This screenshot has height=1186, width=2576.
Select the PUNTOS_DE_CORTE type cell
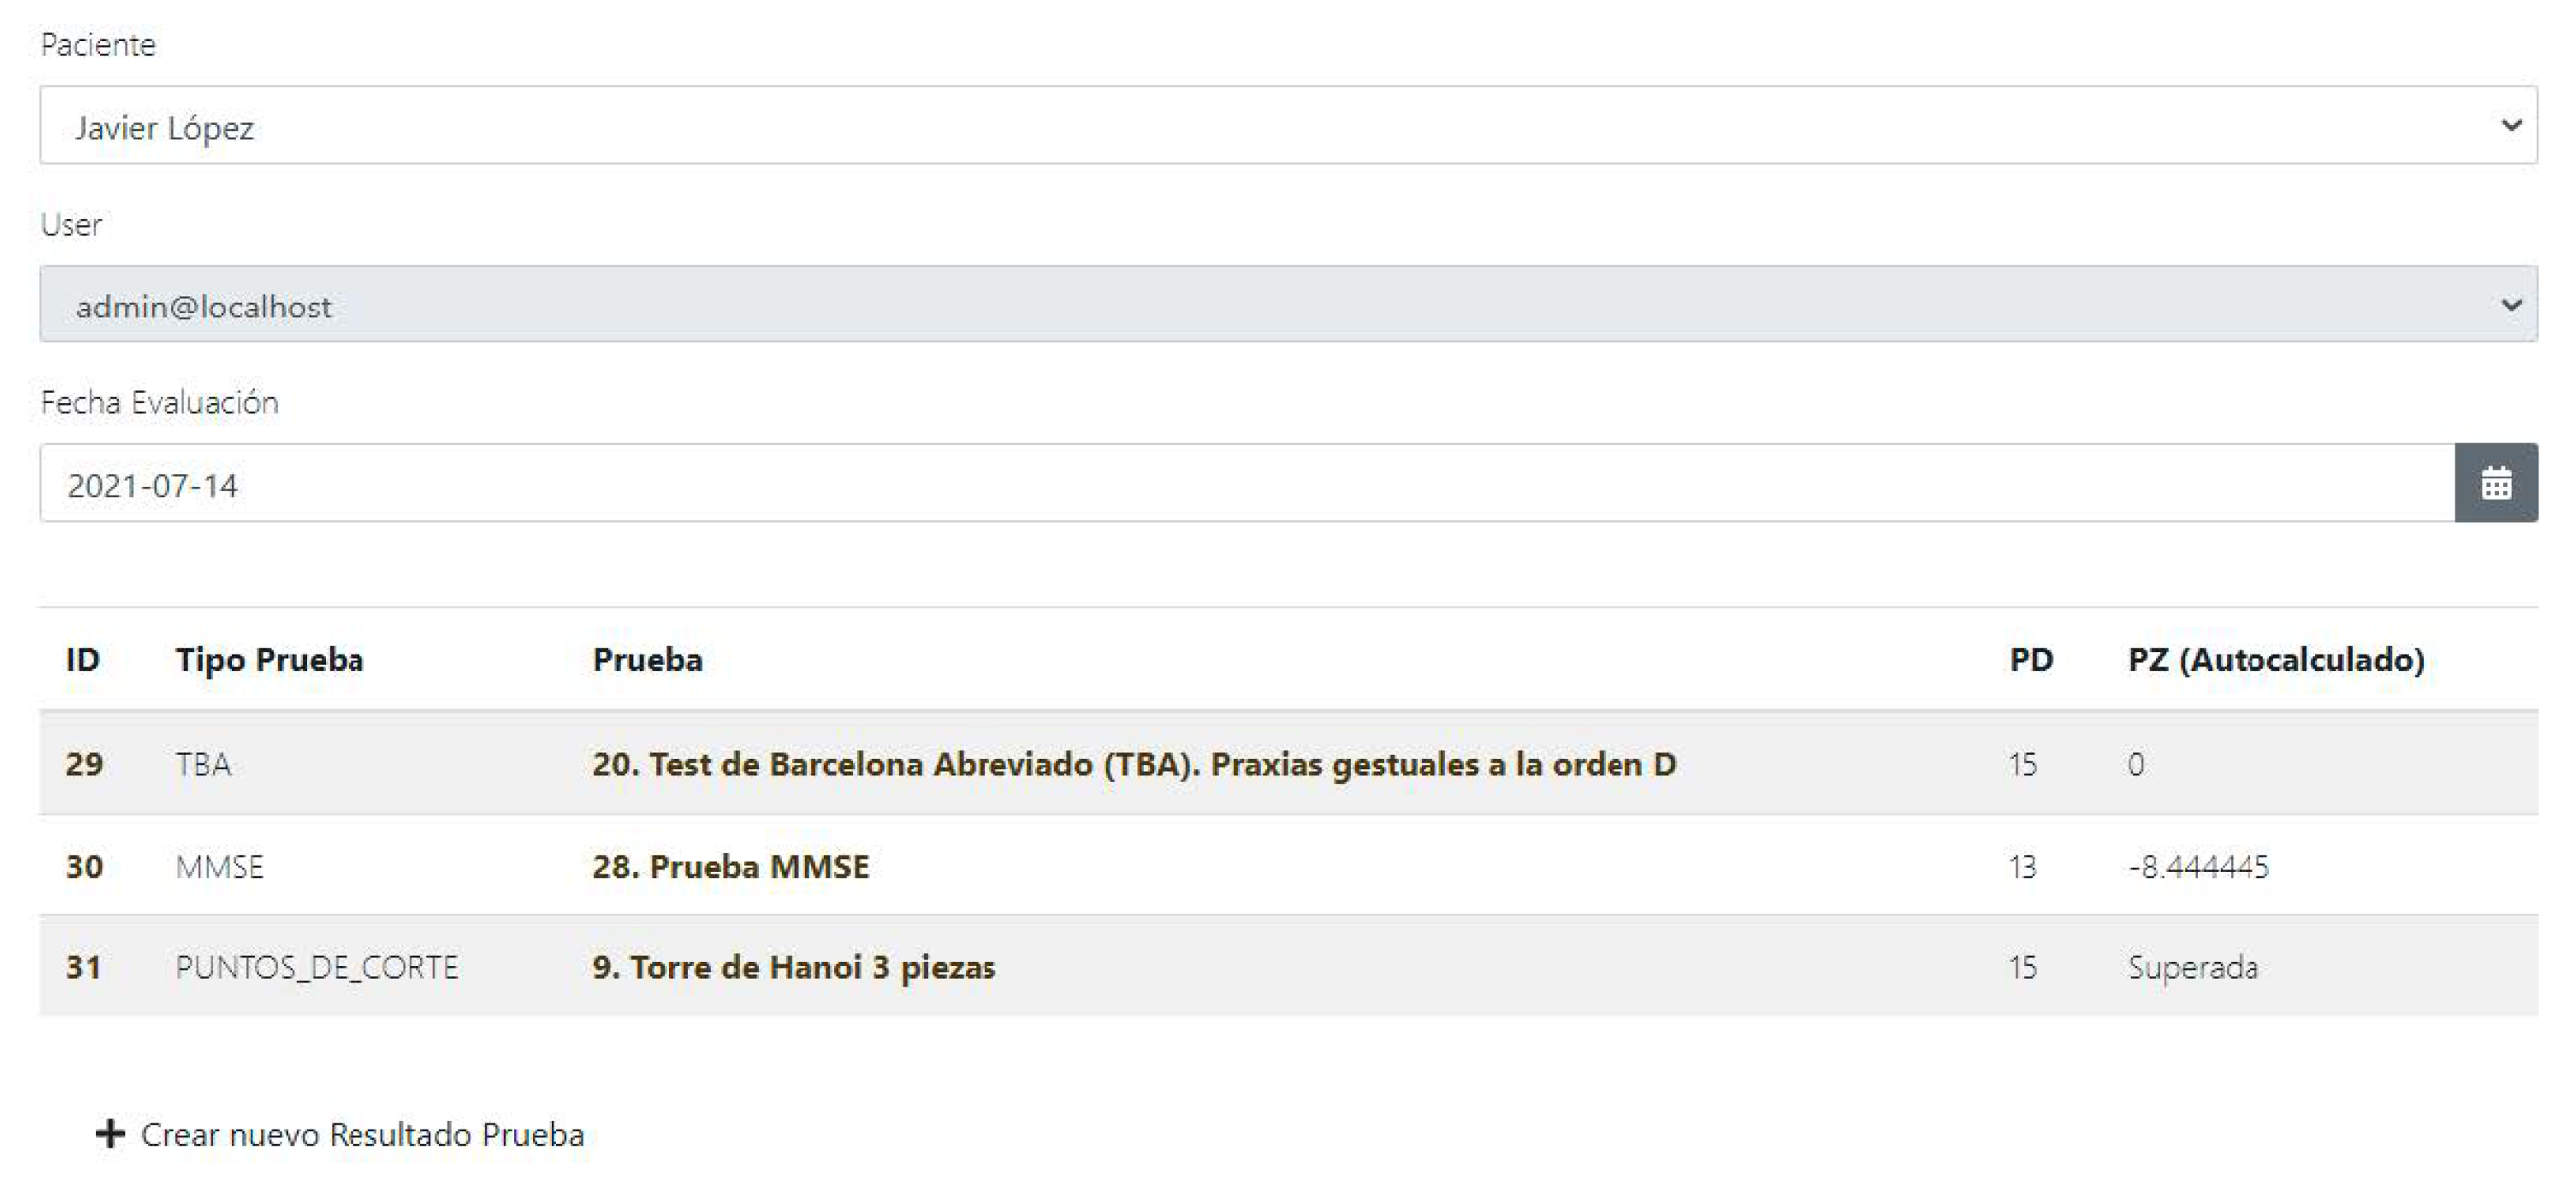tap(316, 967)
